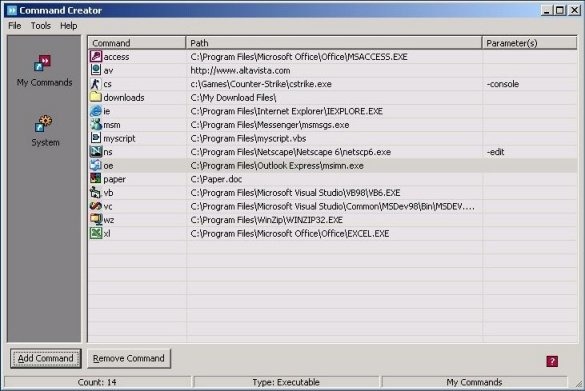Viewport: 585px width, 391px height.
Task: Click the ie Internet Explorer icon
Action: [96, 111]
